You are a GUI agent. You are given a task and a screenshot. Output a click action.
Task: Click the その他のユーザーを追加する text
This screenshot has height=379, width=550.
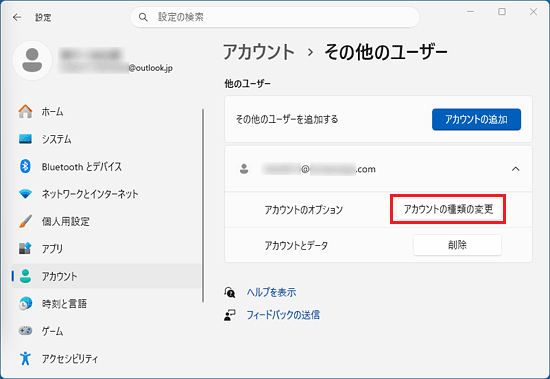[x=287, y=119]
